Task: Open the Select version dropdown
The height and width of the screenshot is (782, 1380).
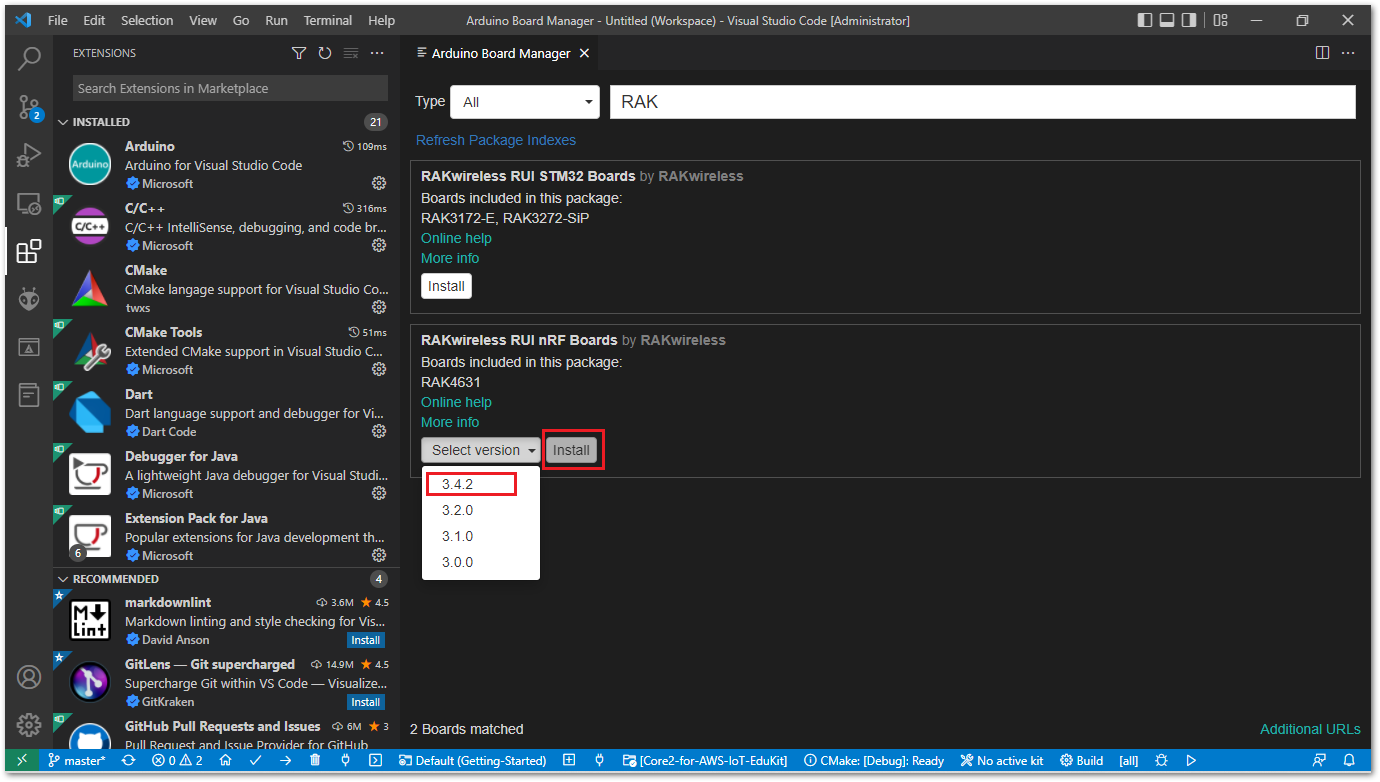Action: (x=481, y=450)
